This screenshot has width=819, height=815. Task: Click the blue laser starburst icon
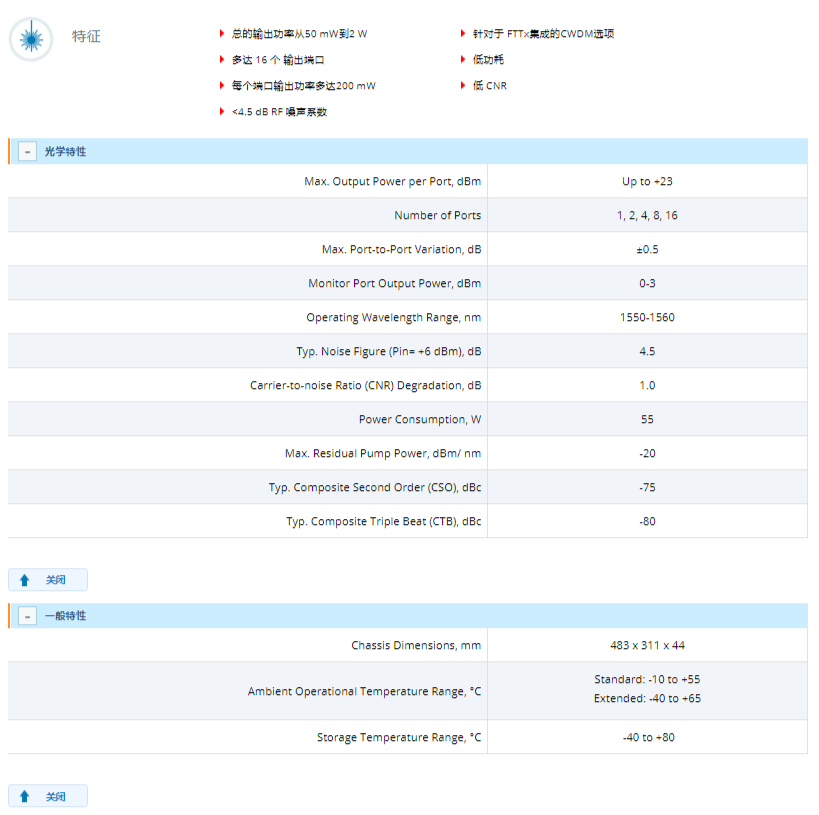click(x=31, y=39)
